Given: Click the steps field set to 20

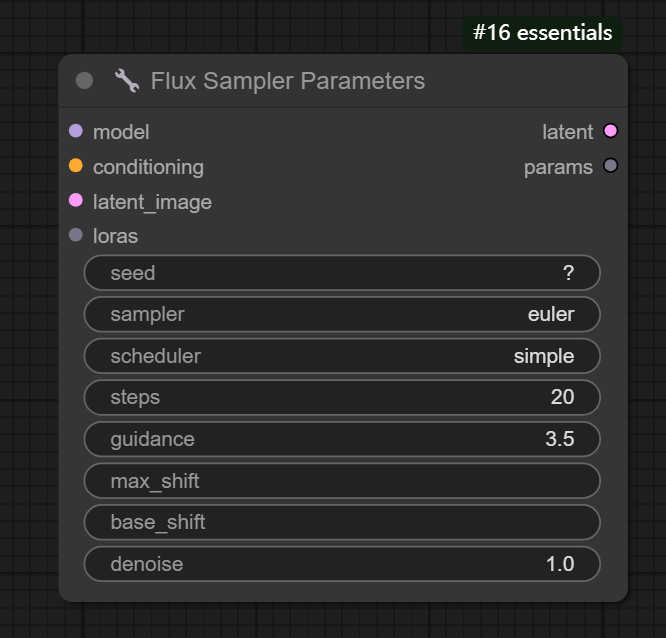Looking at the screenshot, I should coord(342,397).
